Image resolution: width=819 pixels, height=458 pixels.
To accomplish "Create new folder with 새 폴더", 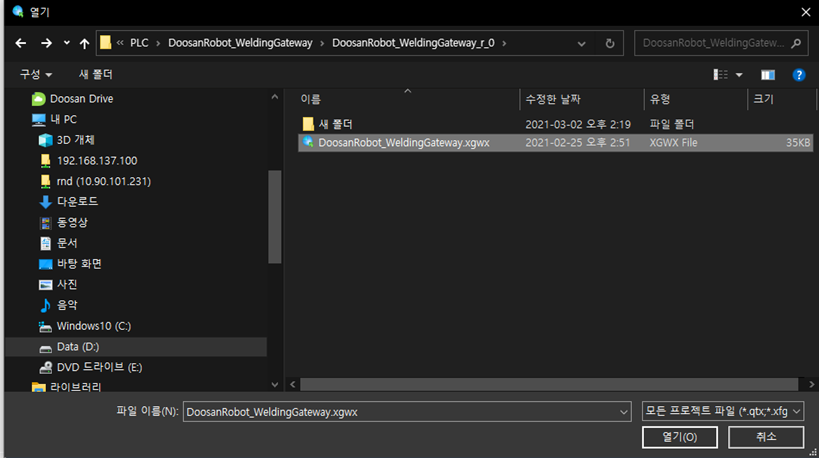I will [x=96, y=75].
